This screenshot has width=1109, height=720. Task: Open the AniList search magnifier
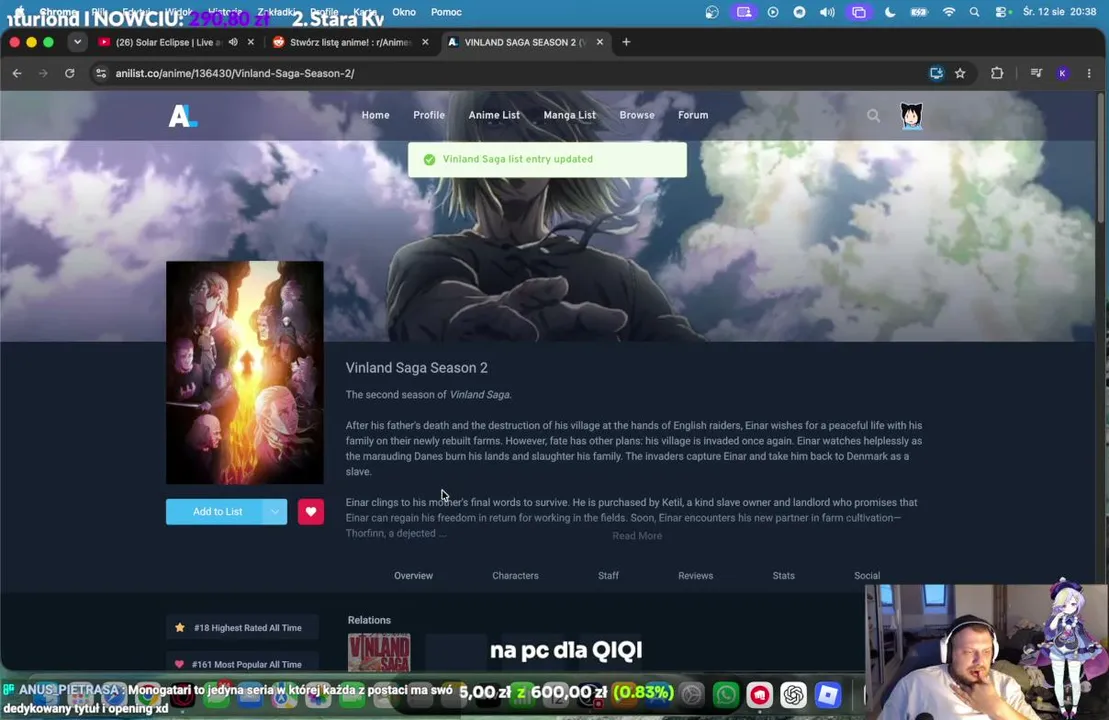point(873,115)
